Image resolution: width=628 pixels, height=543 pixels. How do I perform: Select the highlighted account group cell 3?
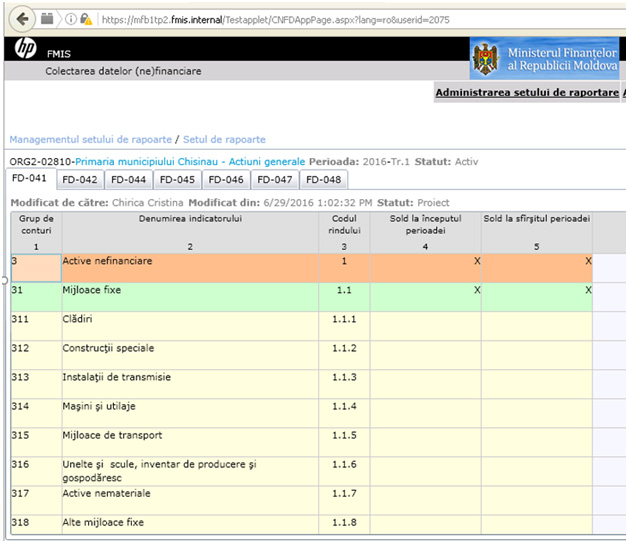(36, 268)
